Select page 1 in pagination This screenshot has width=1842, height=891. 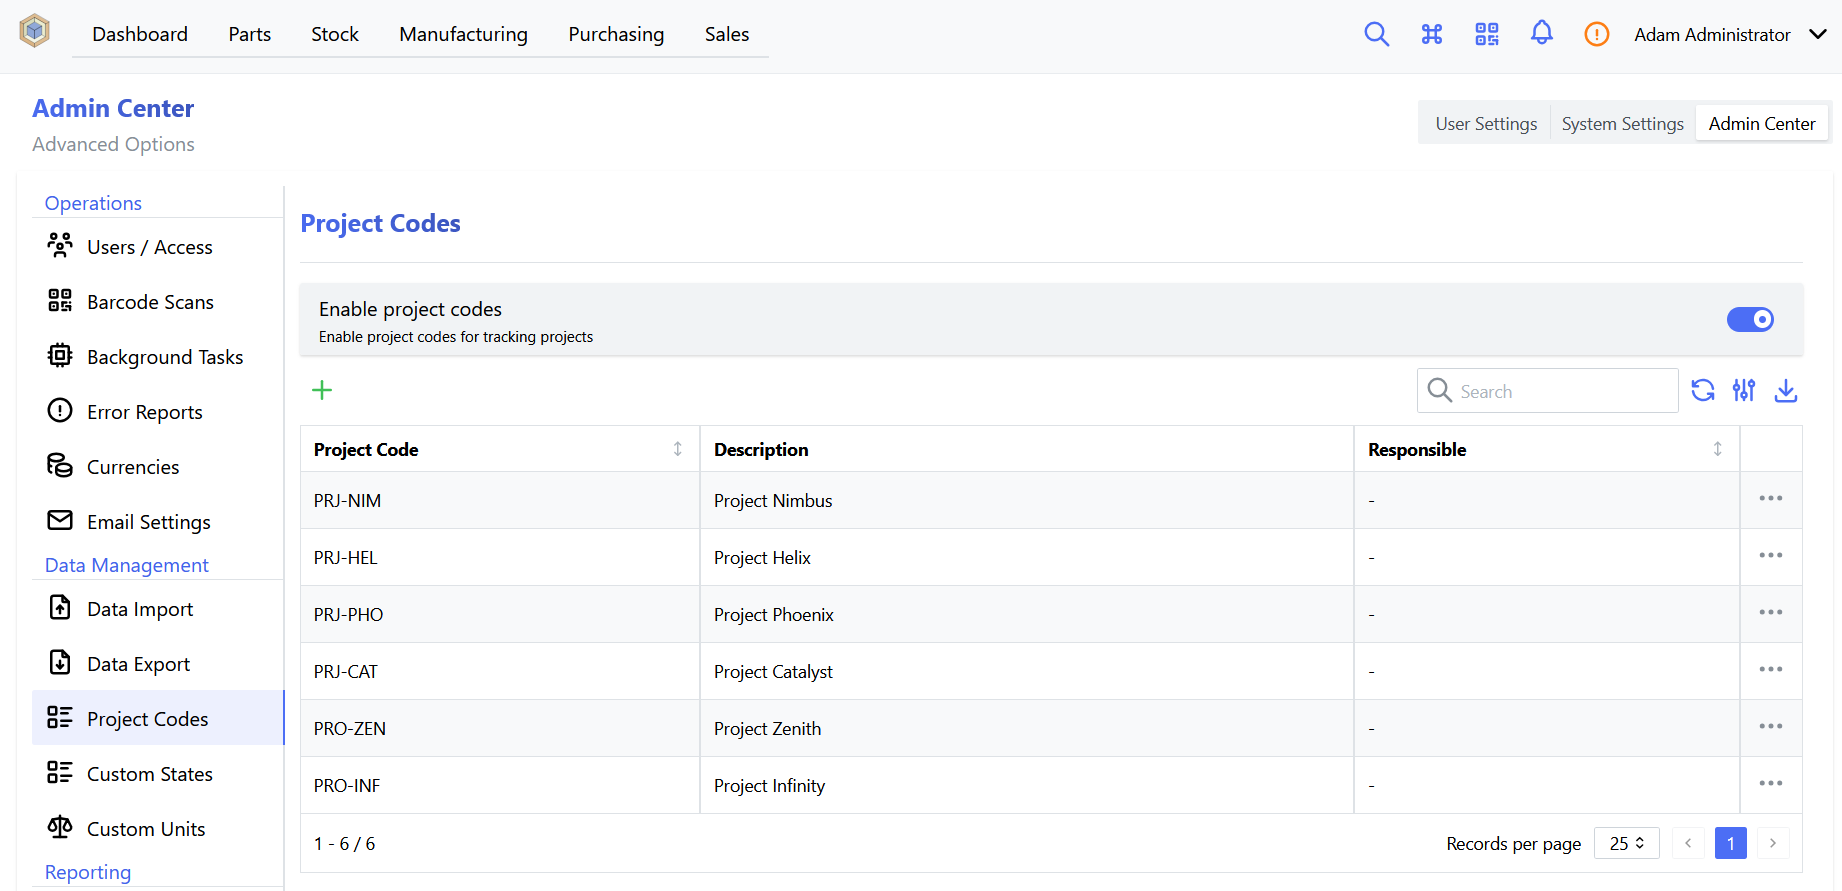point(1730,843)
